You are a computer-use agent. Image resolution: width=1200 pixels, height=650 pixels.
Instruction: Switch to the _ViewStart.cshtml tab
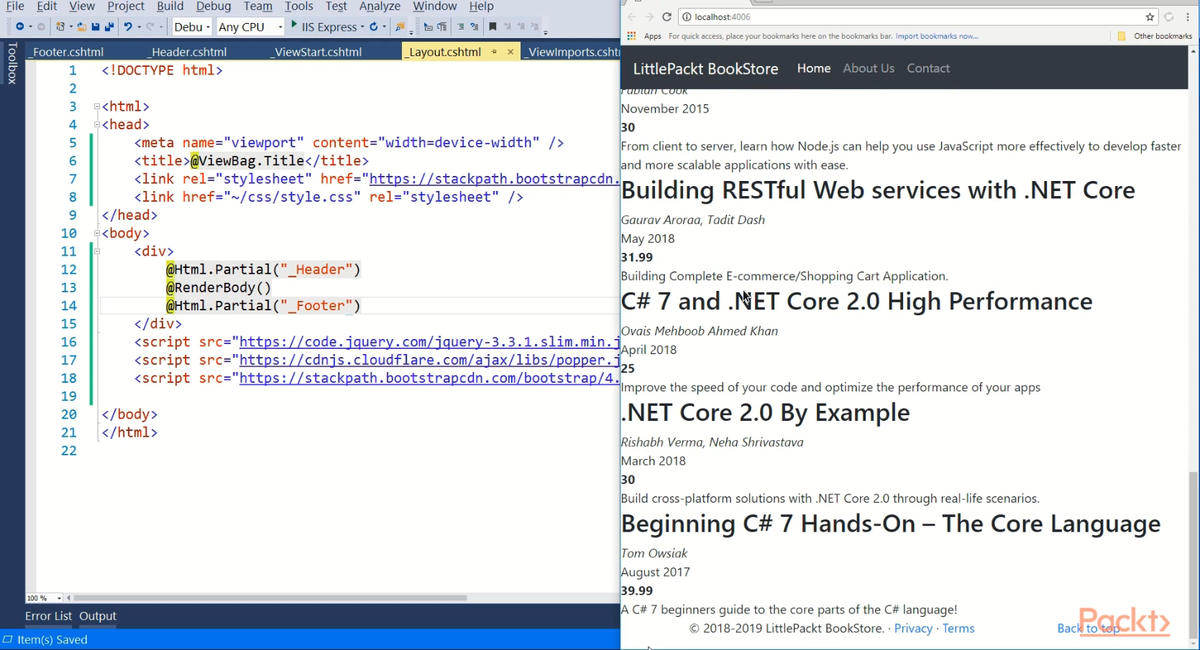(x=317, y=52)
